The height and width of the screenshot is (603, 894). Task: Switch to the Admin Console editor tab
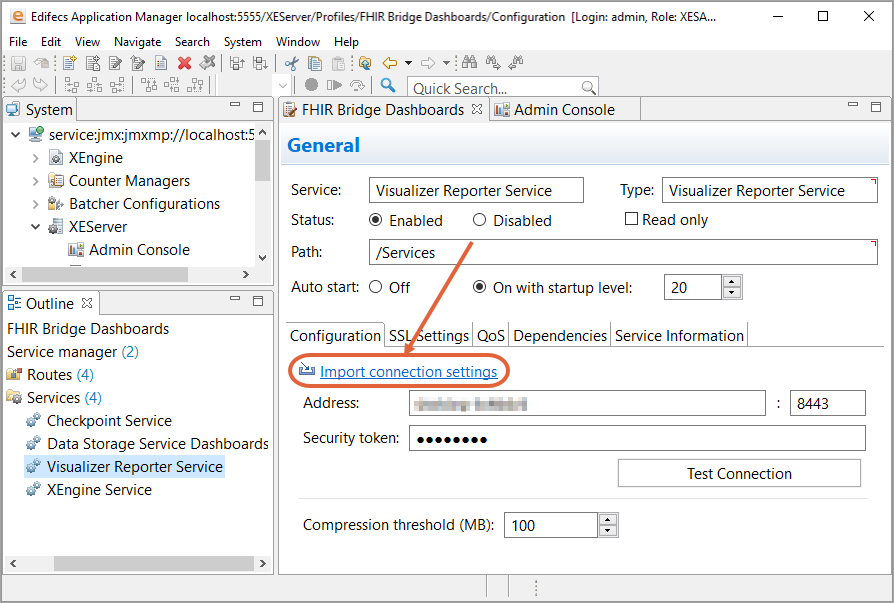click(x=564, y=109)
